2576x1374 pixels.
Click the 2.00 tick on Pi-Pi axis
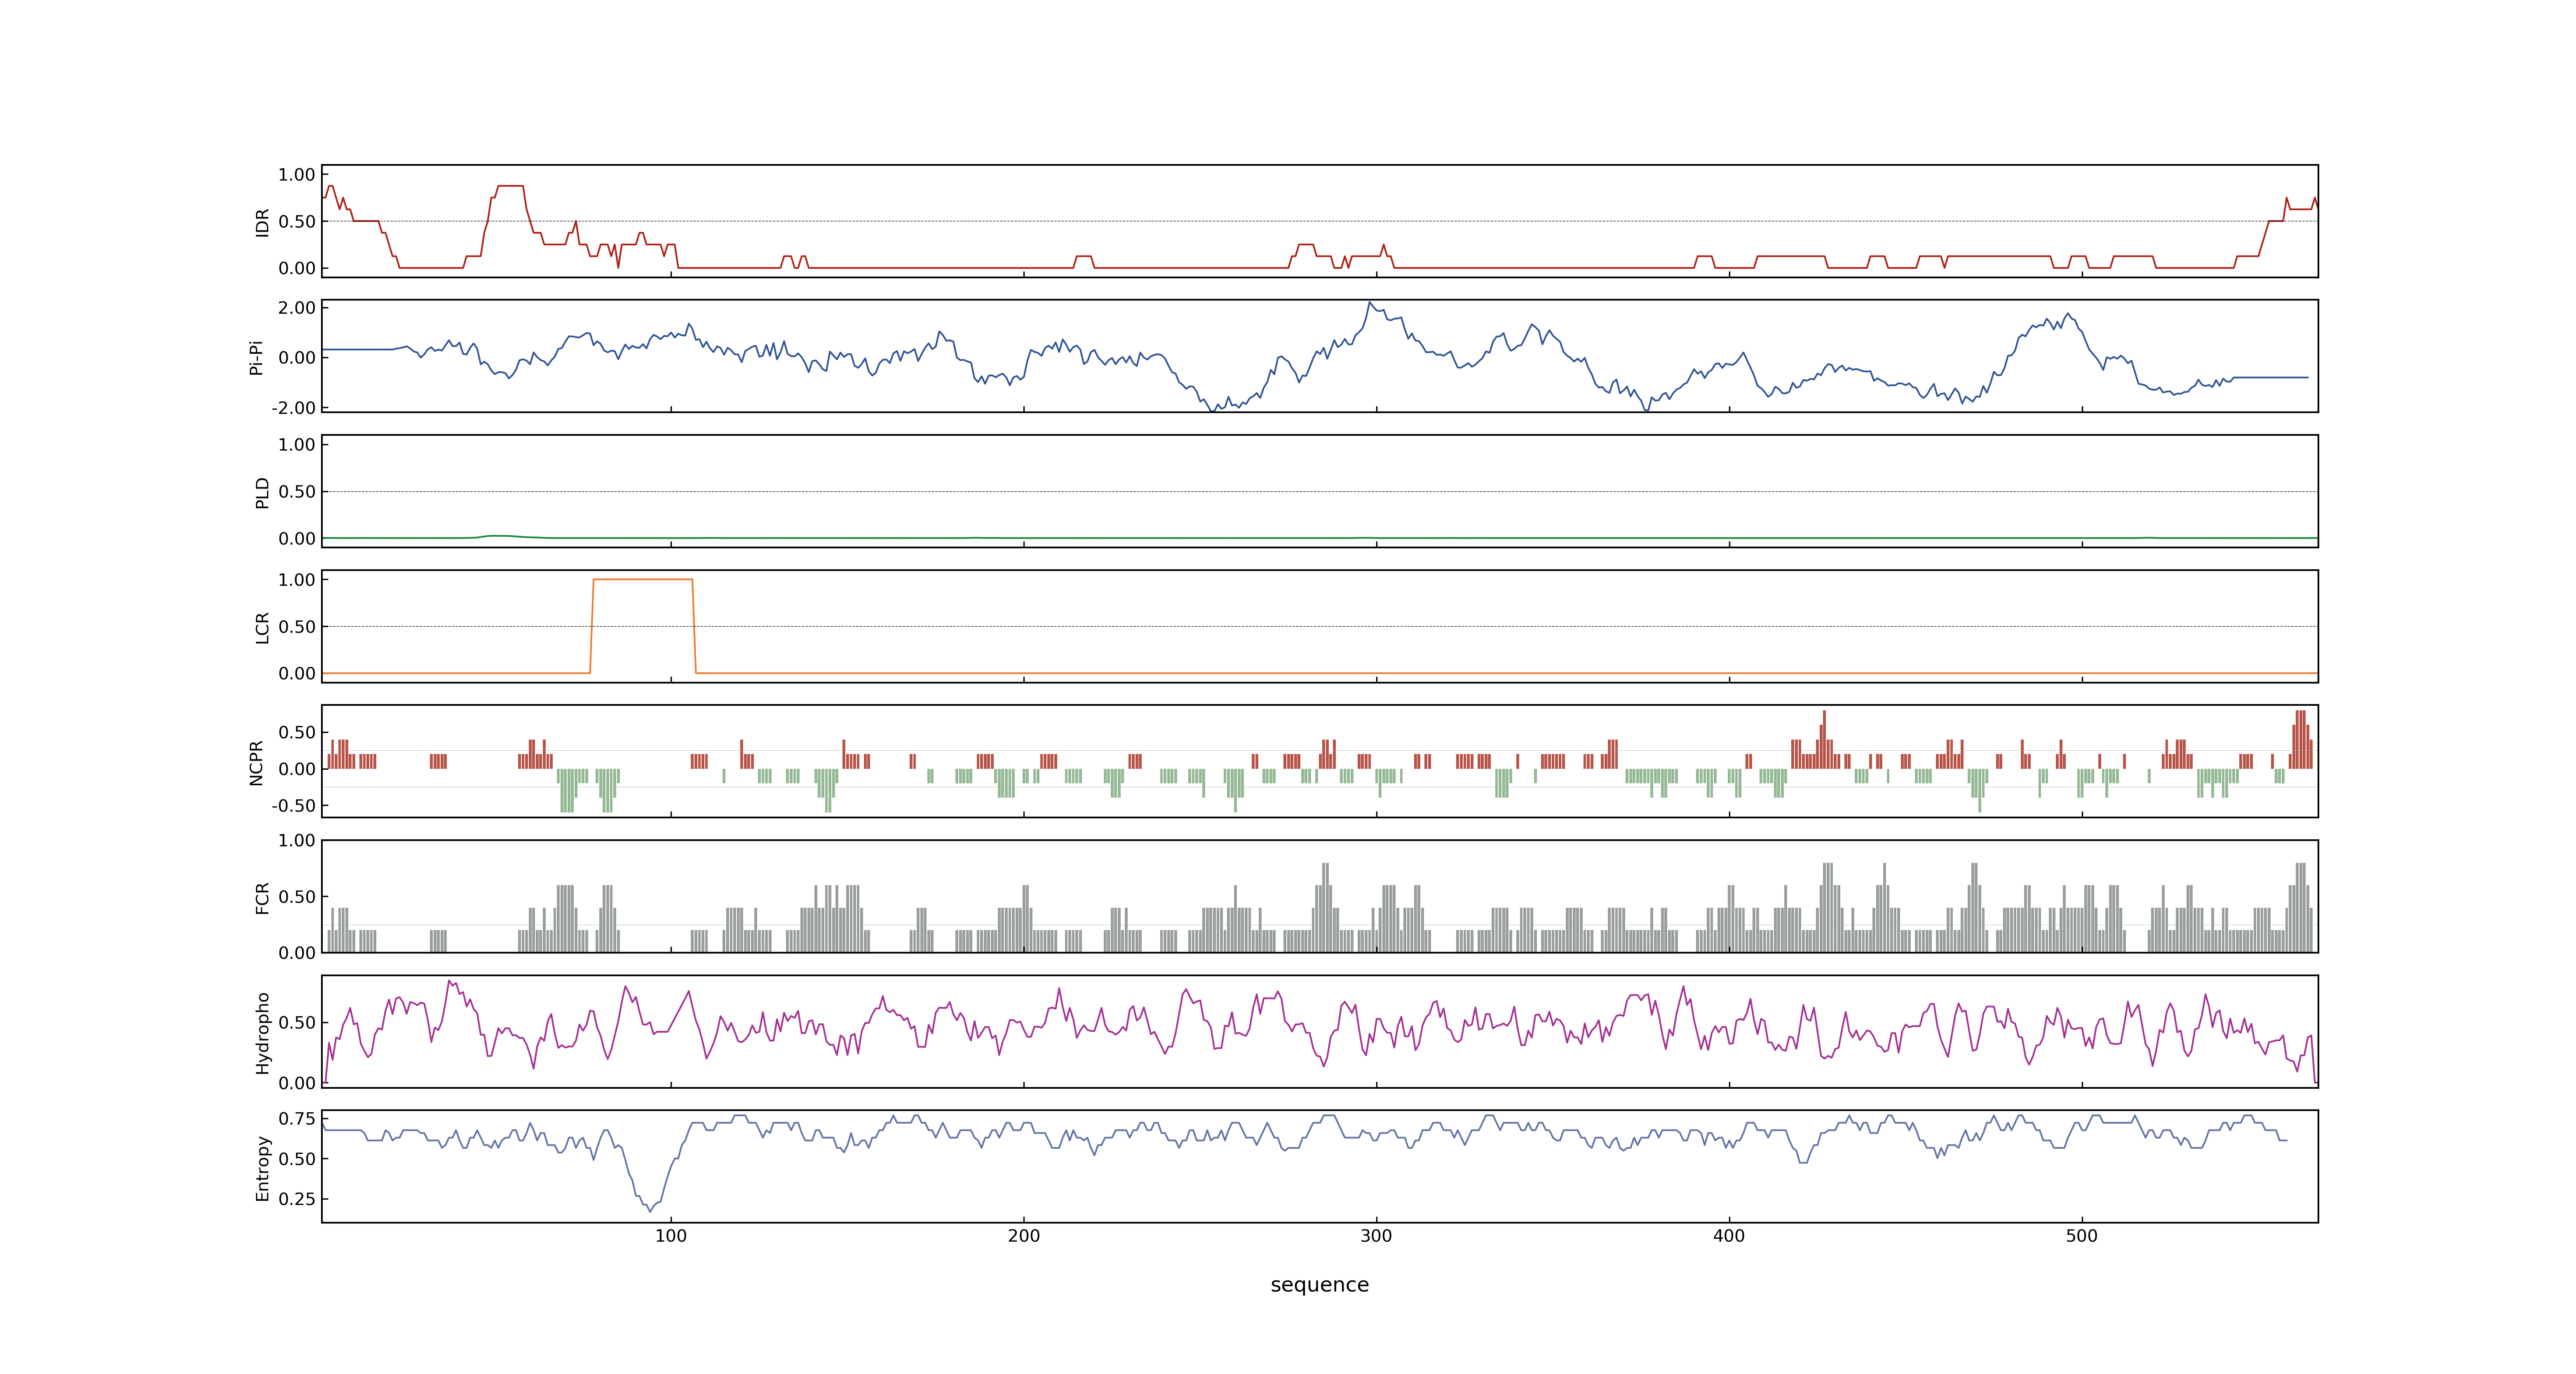pos(297,308)
